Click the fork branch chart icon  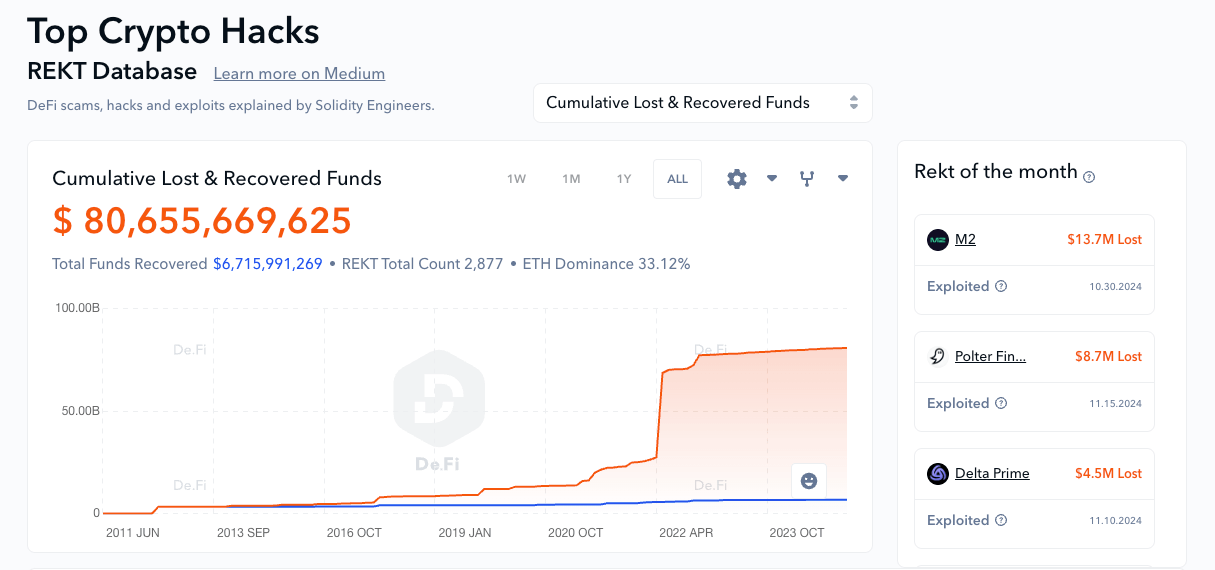coord(807,179)
